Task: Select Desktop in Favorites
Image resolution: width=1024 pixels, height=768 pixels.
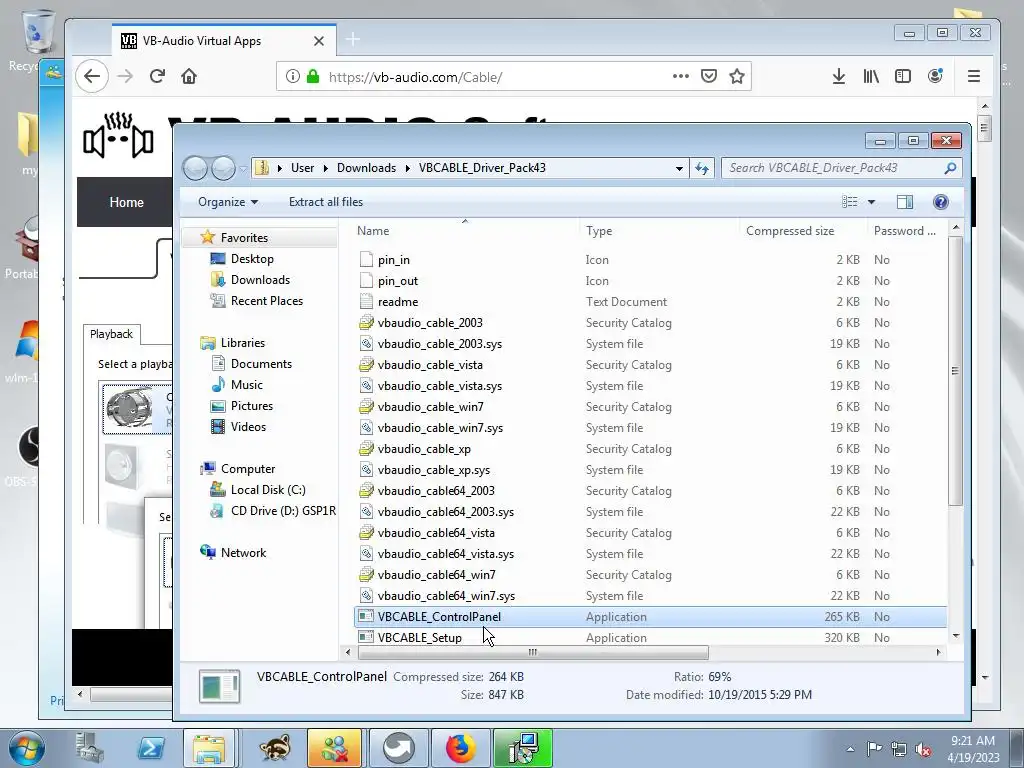Action: click(252, 259)
